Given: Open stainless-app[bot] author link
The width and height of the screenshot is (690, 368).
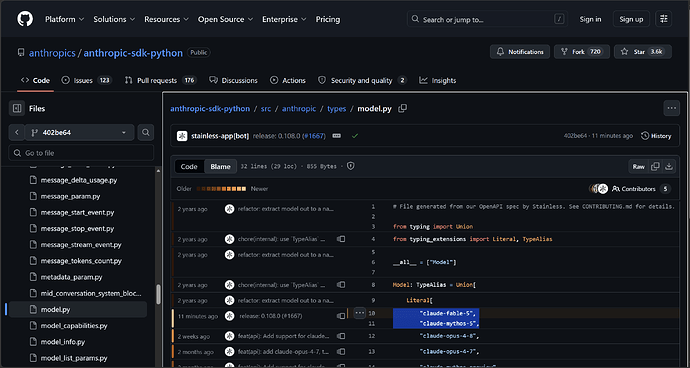Looking at the screenshot, I should pyautogui.click(x=220, y=136).
